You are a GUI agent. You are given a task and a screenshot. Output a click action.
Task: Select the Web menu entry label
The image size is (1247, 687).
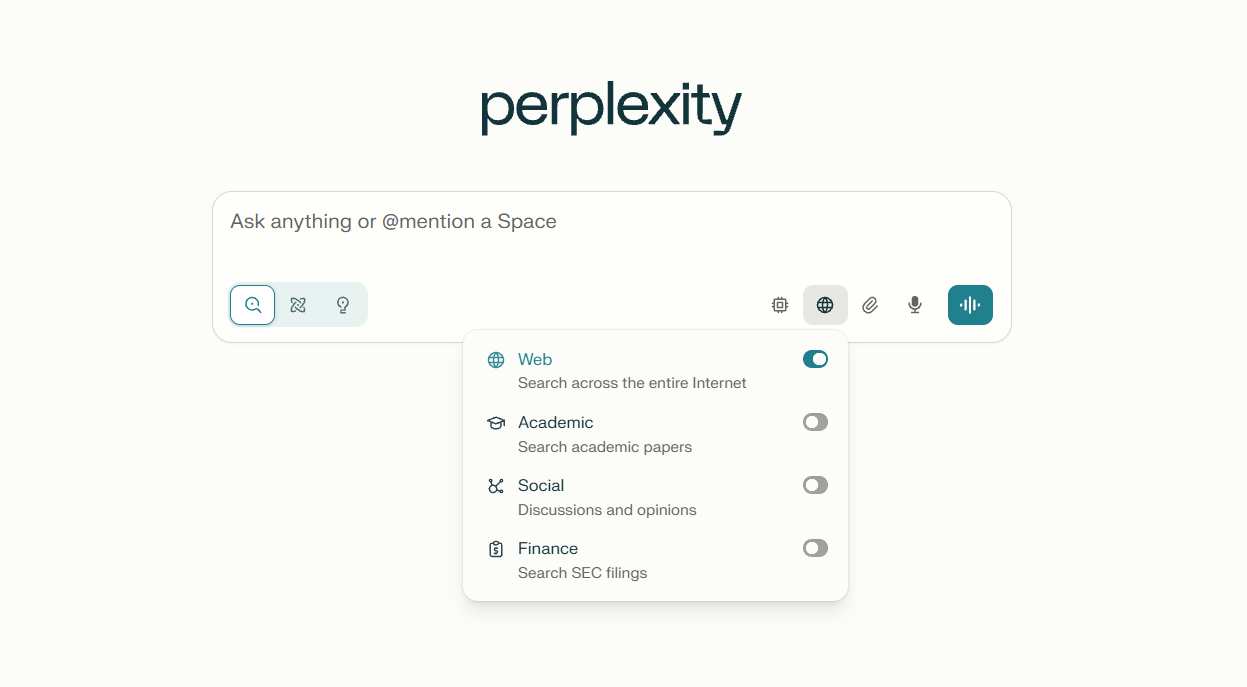point(535,359)
